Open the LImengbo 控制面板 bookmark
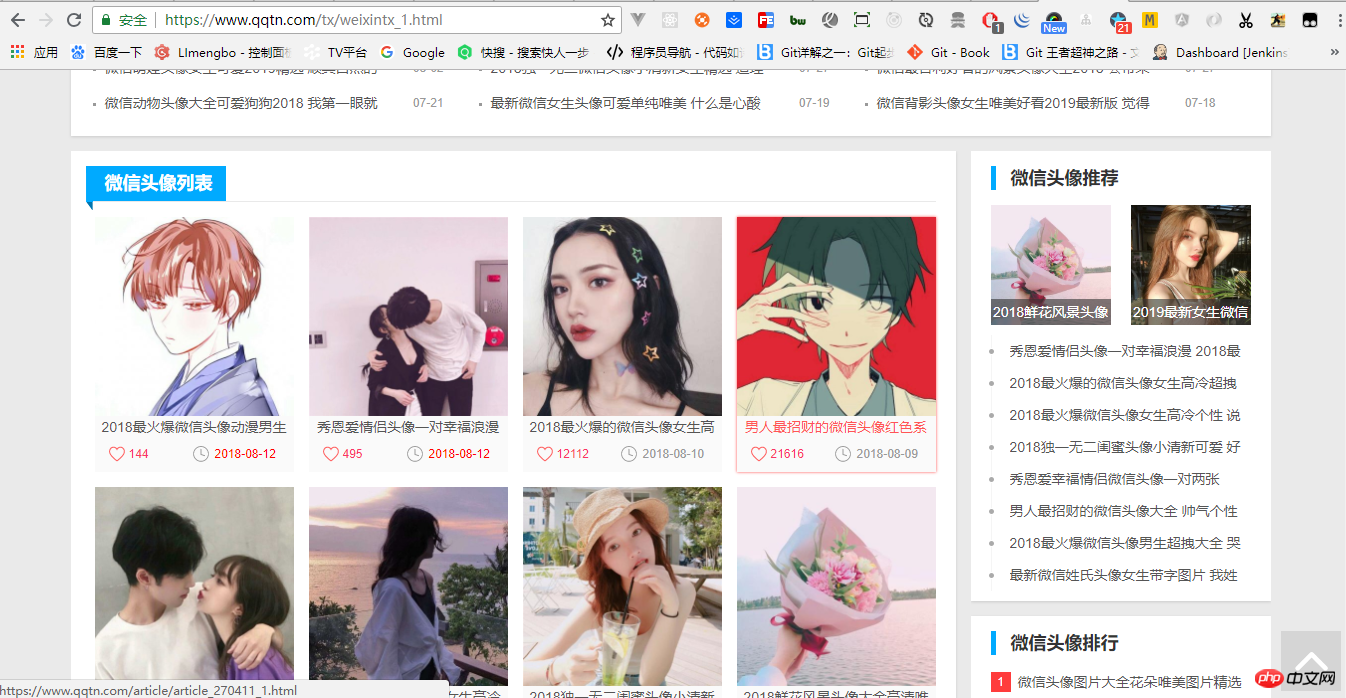Image resolution: width=1346 pixels, height=698 pixels. [224, 52]
